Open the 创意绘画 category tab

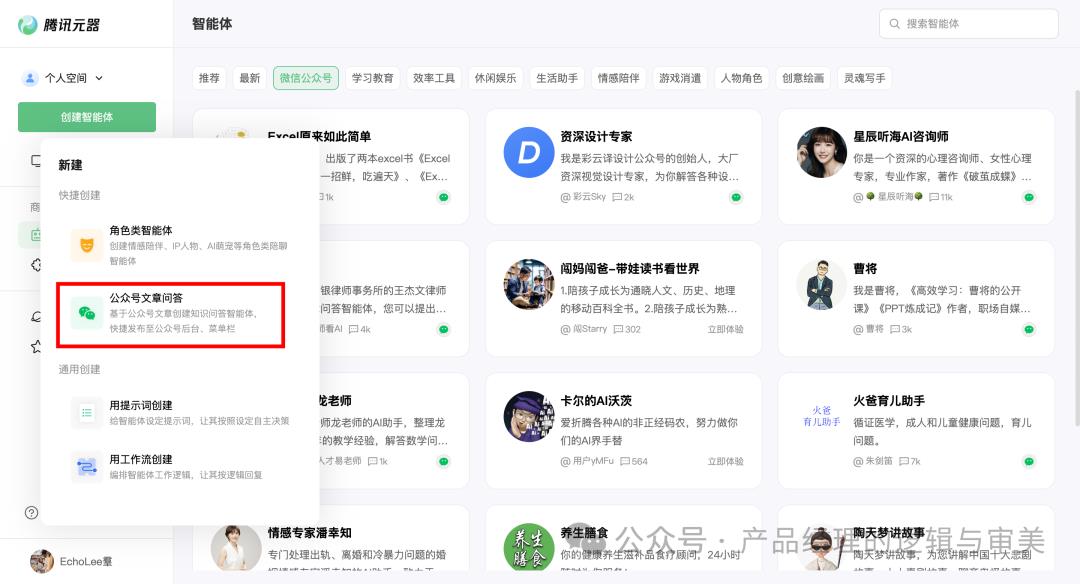tap(803, 78)
